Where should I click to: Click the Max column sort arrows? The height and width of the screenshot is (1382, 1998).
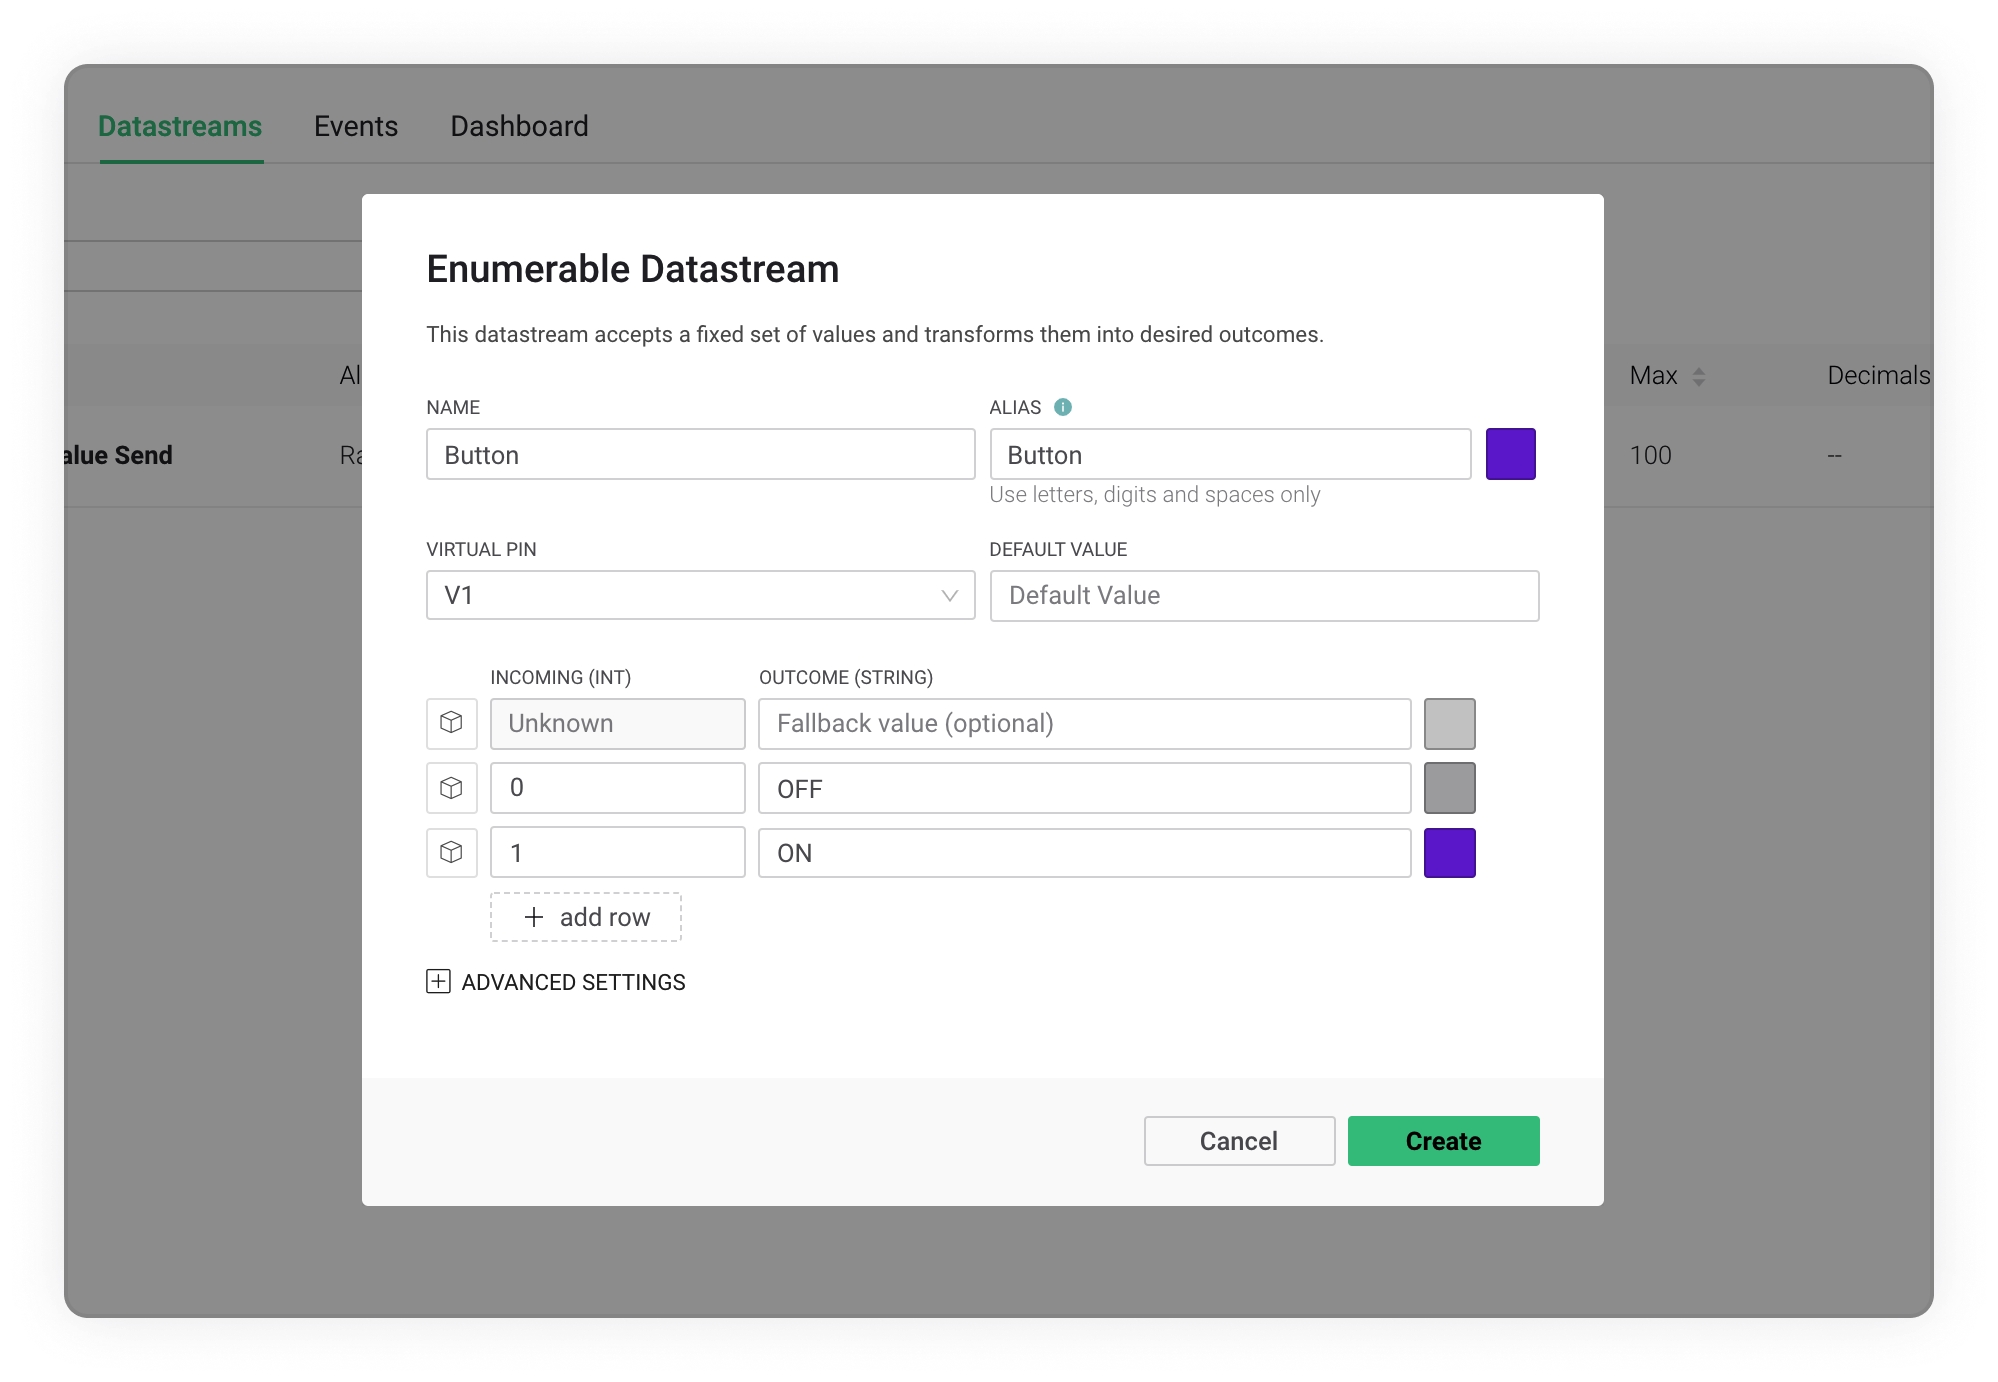coord(1698,377)
